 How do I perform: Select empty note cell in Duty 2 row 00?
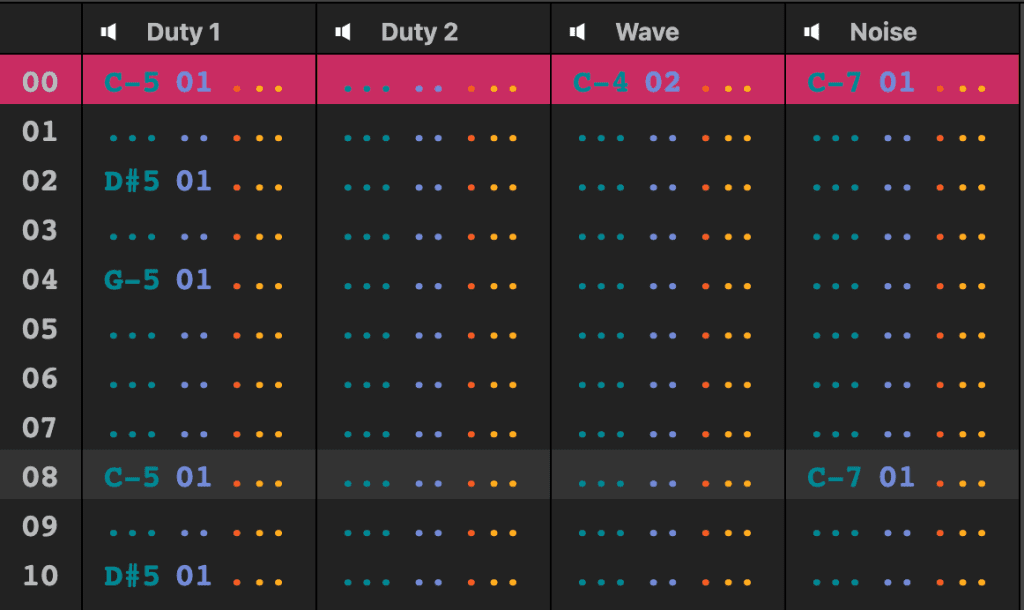pyautogui.click(x=367, y=88)
